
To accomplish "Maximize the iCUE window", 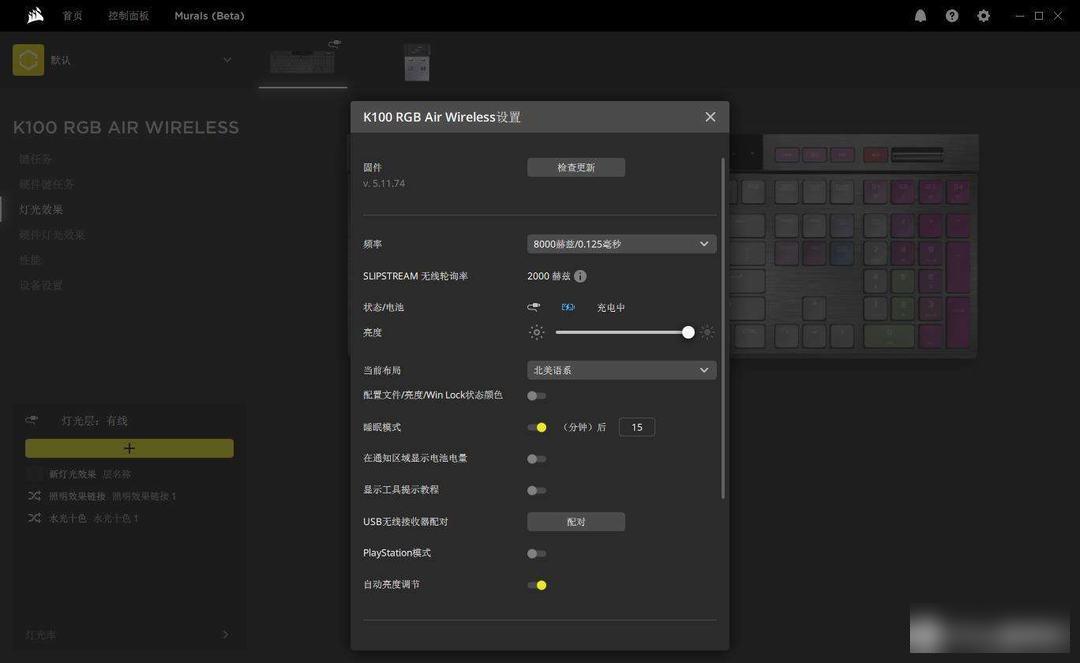I will coord(1039,16).
